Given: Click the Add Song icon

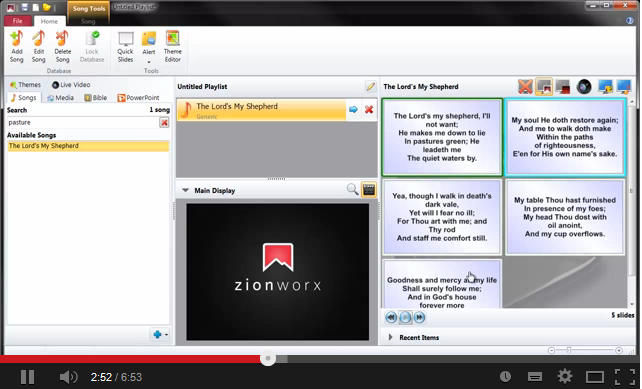Looking at the screenshot, I should (x=17, y=47).
